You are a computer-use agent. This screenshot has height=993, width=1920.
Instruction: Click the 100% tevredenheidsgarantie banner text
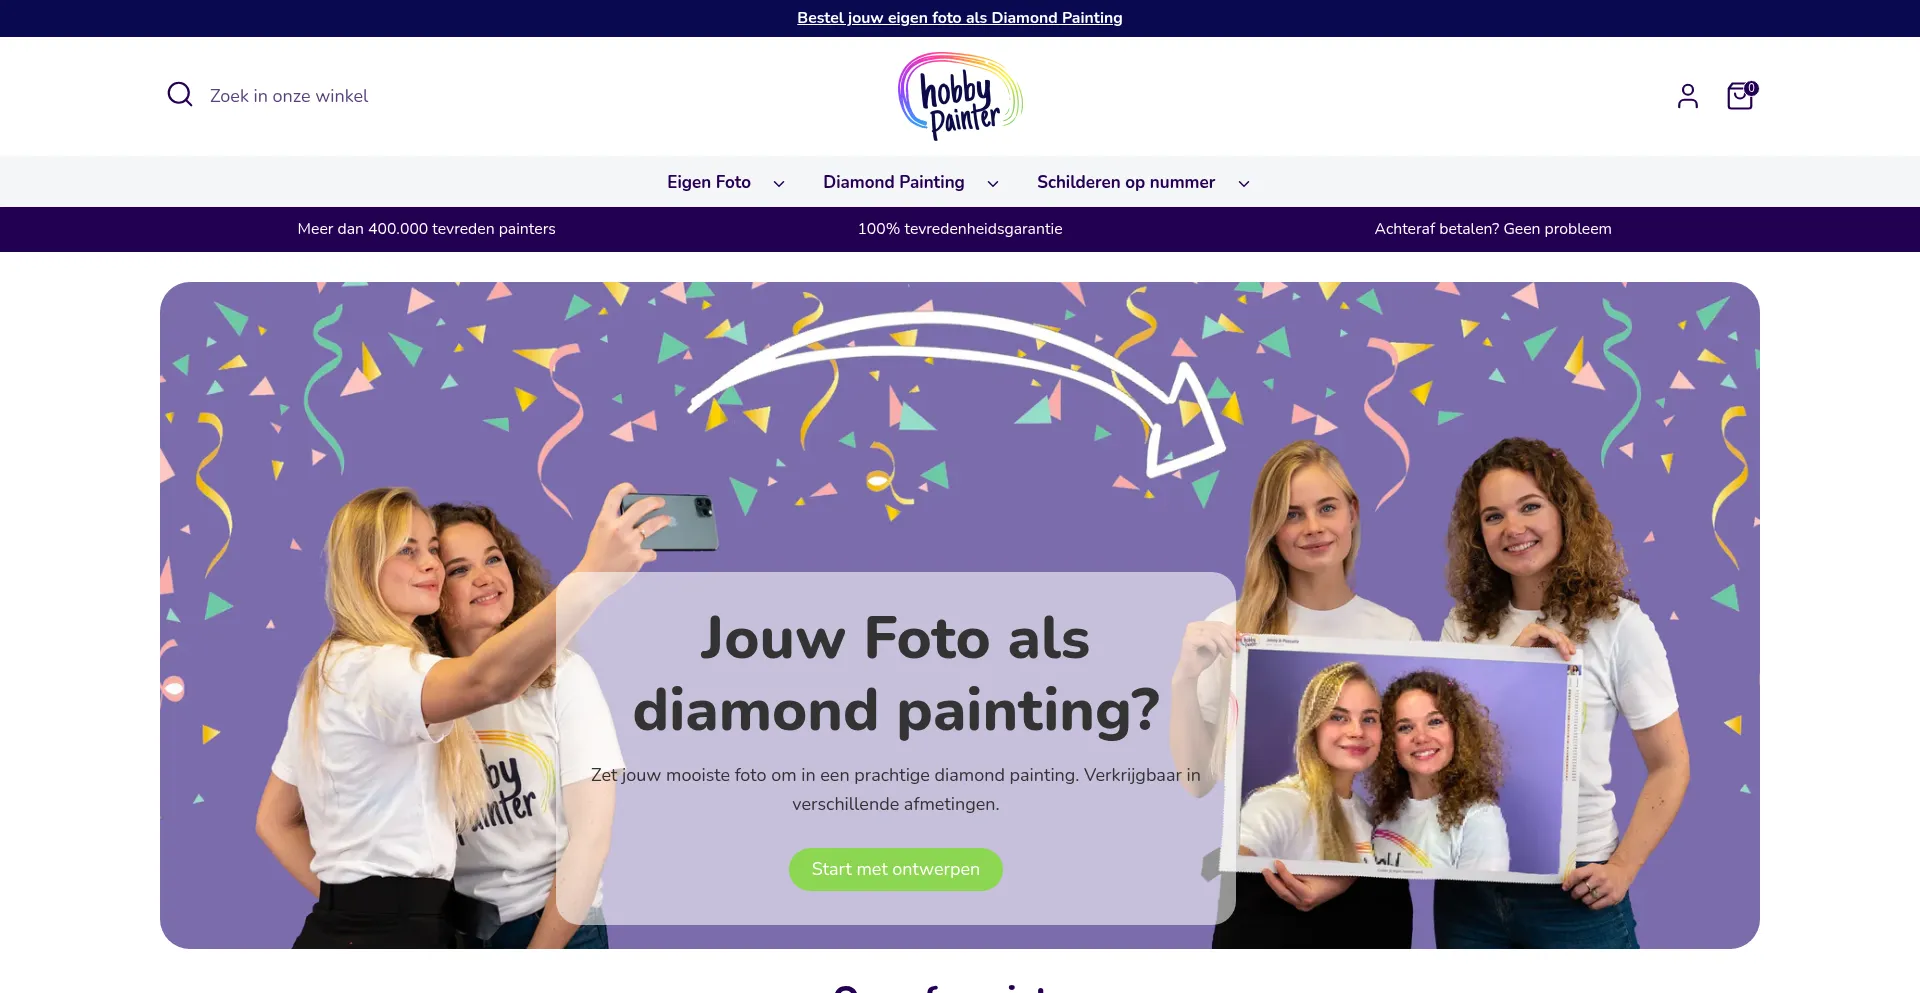coord(960,229)
